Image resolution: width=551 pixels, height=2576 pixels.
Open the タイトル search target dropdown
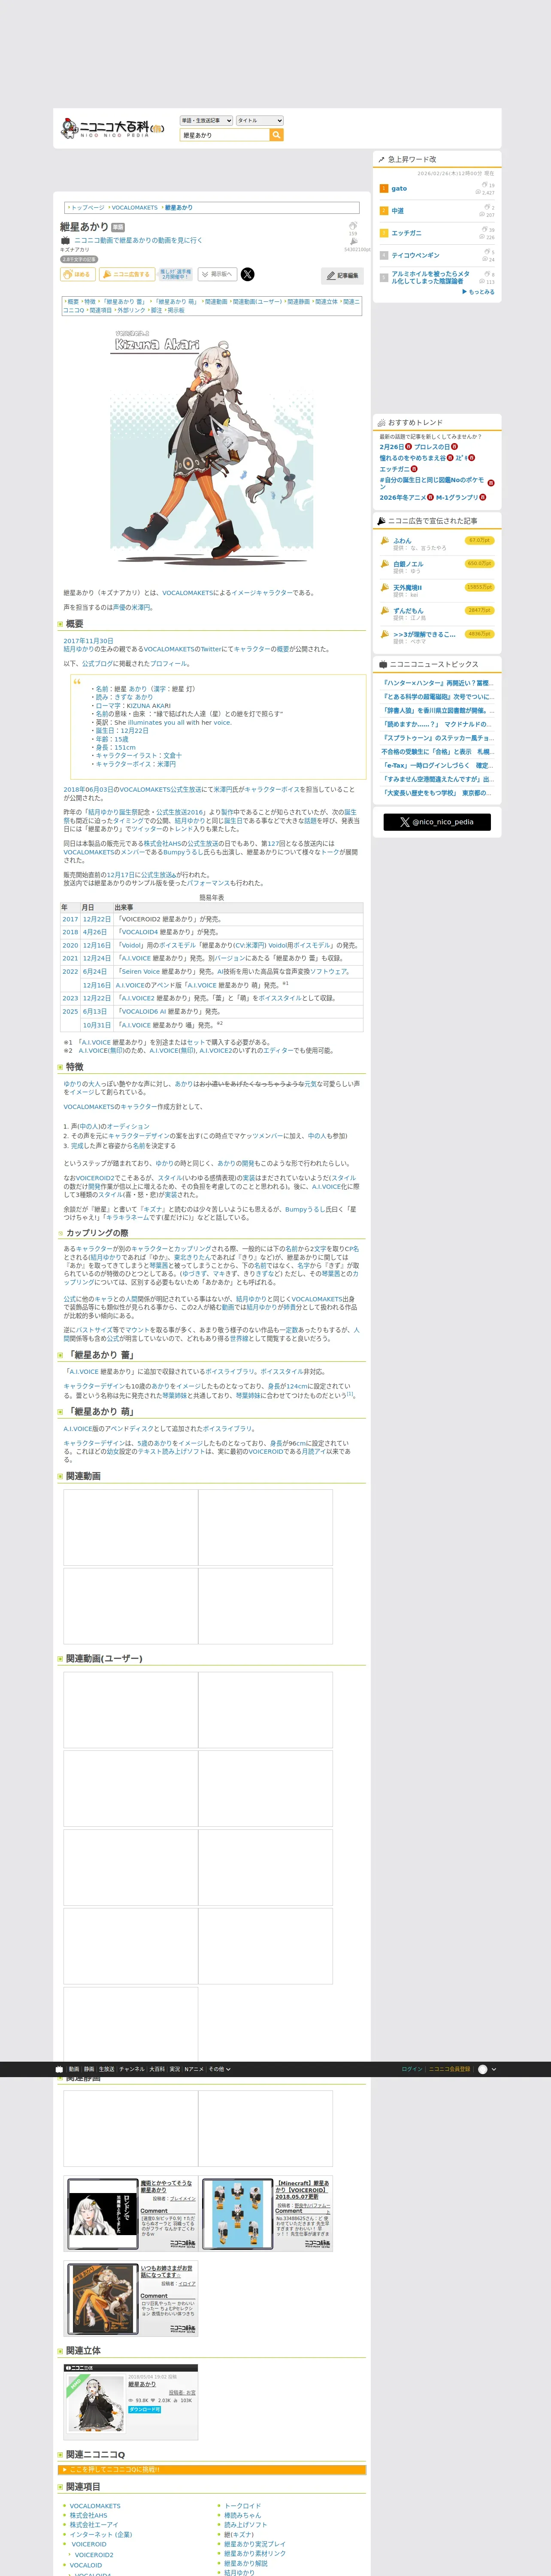pyautogui.click(x=260, y=120)
